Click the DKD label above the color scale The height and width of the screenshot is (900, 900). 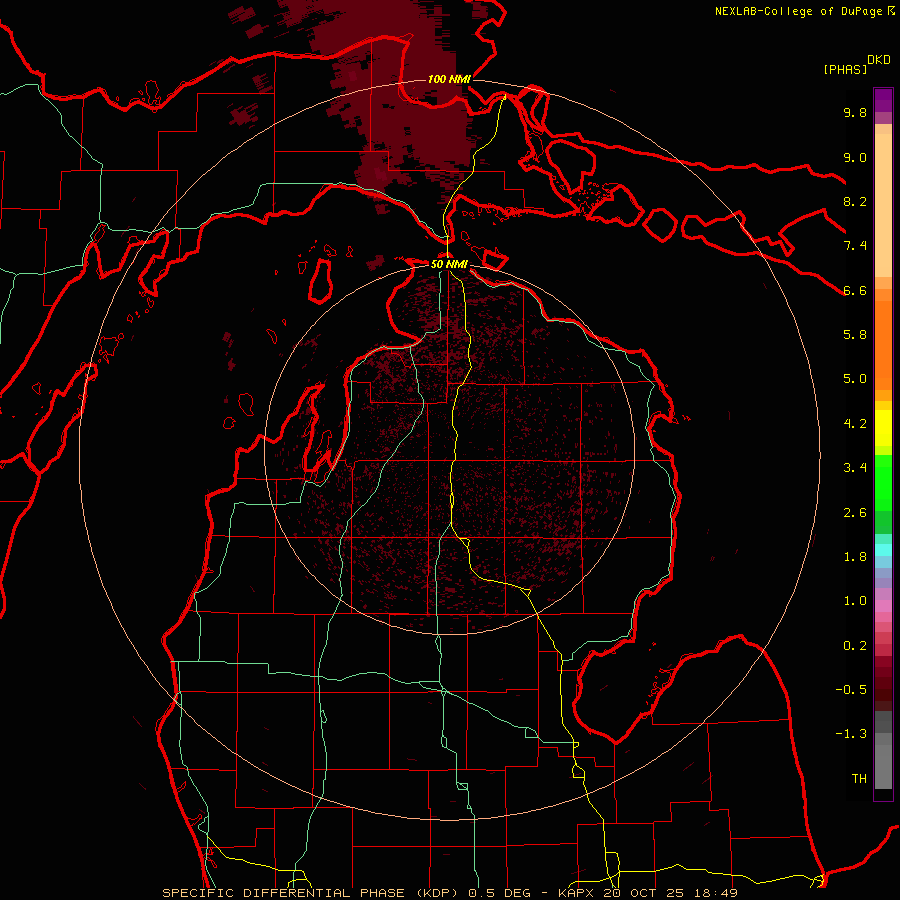click(x=879, y=60)
